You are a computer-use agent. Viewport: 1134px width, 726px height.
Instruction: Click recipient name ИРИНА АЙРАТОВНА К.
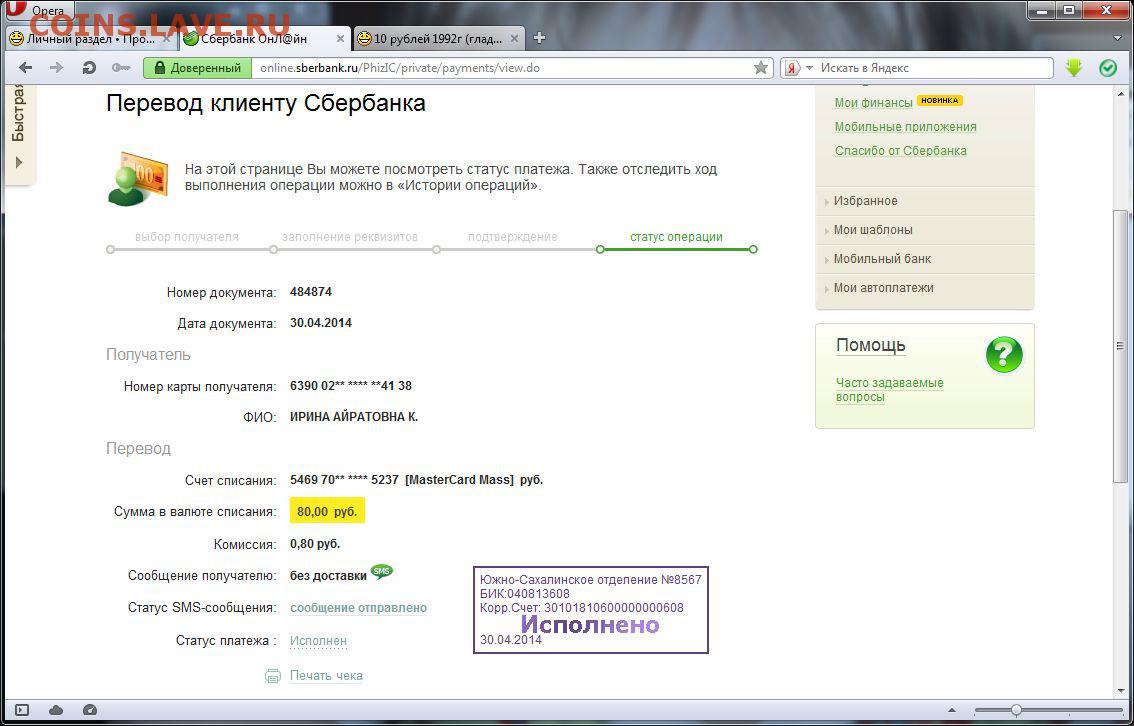pyautogui.click(x=354, y=417)
